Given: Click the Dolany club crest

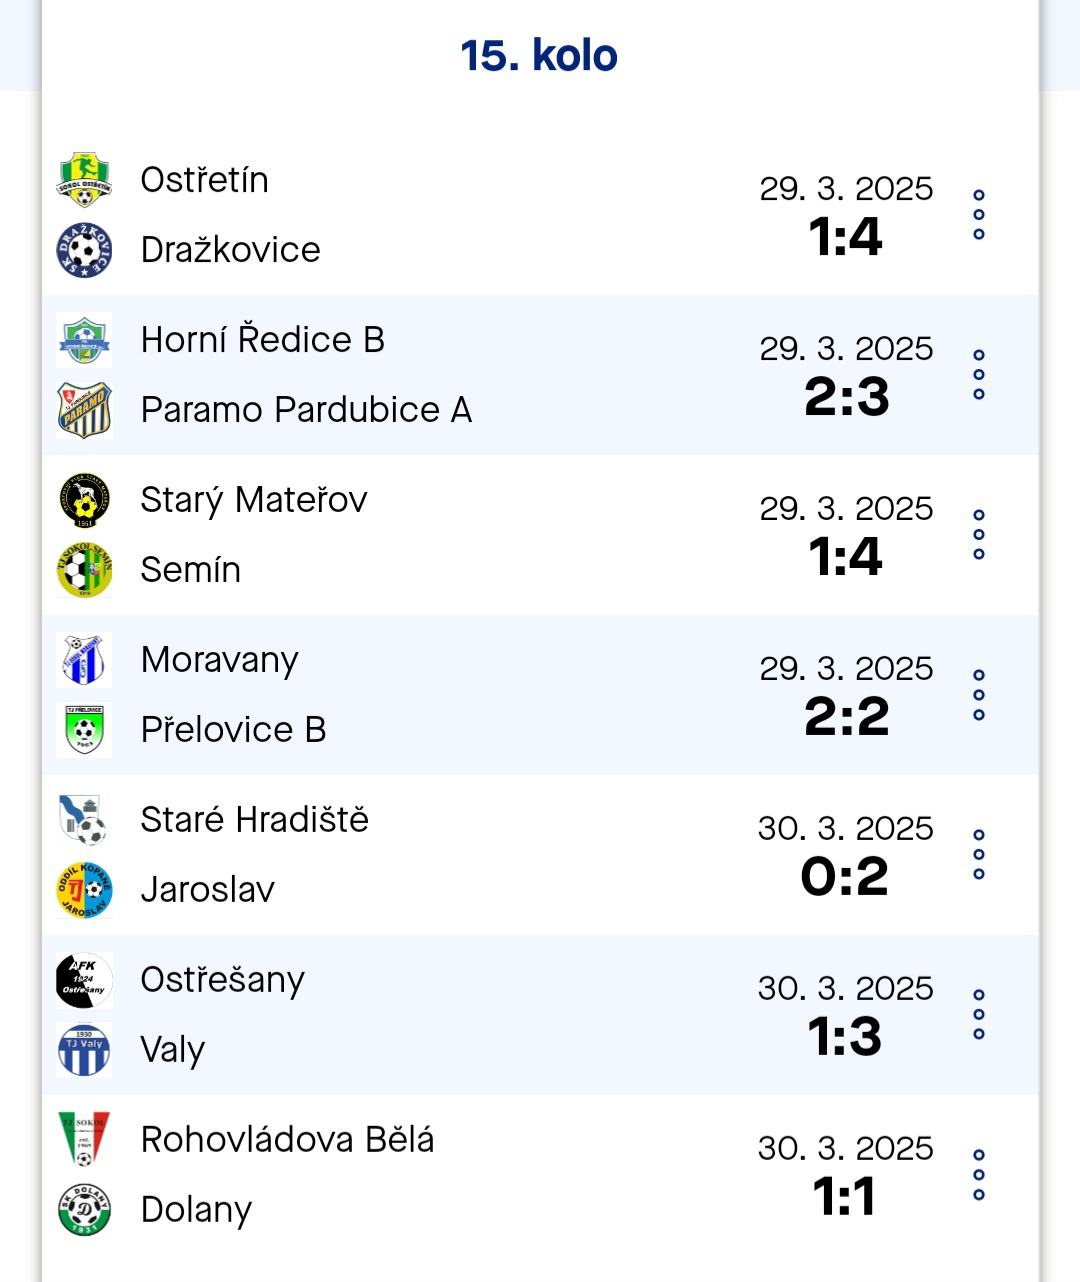Looking at the screenshot, I should click(84, 1210).
